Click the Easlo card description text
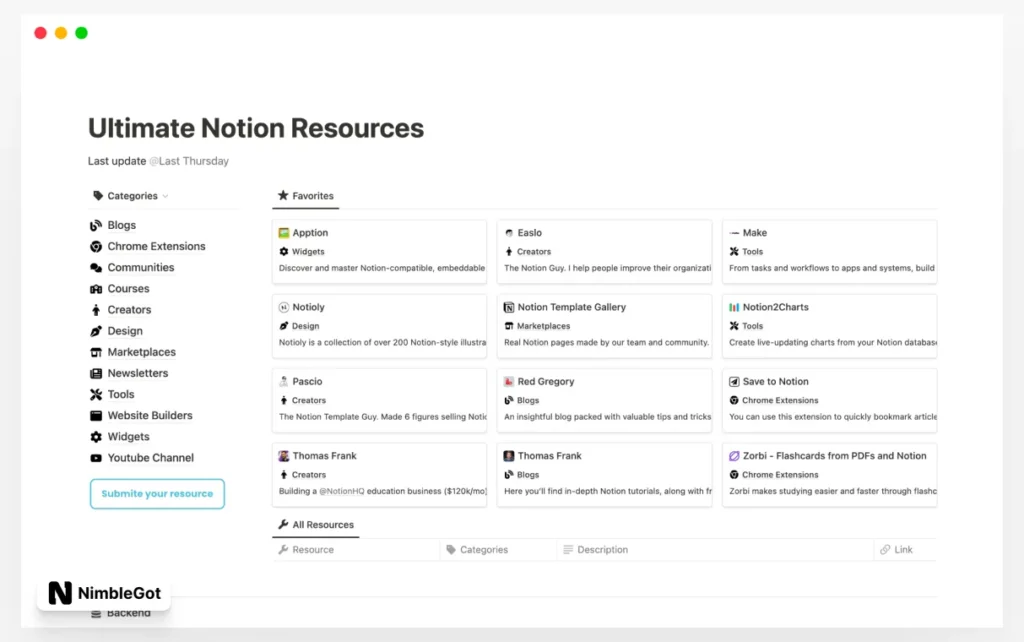 click(607, 268)
